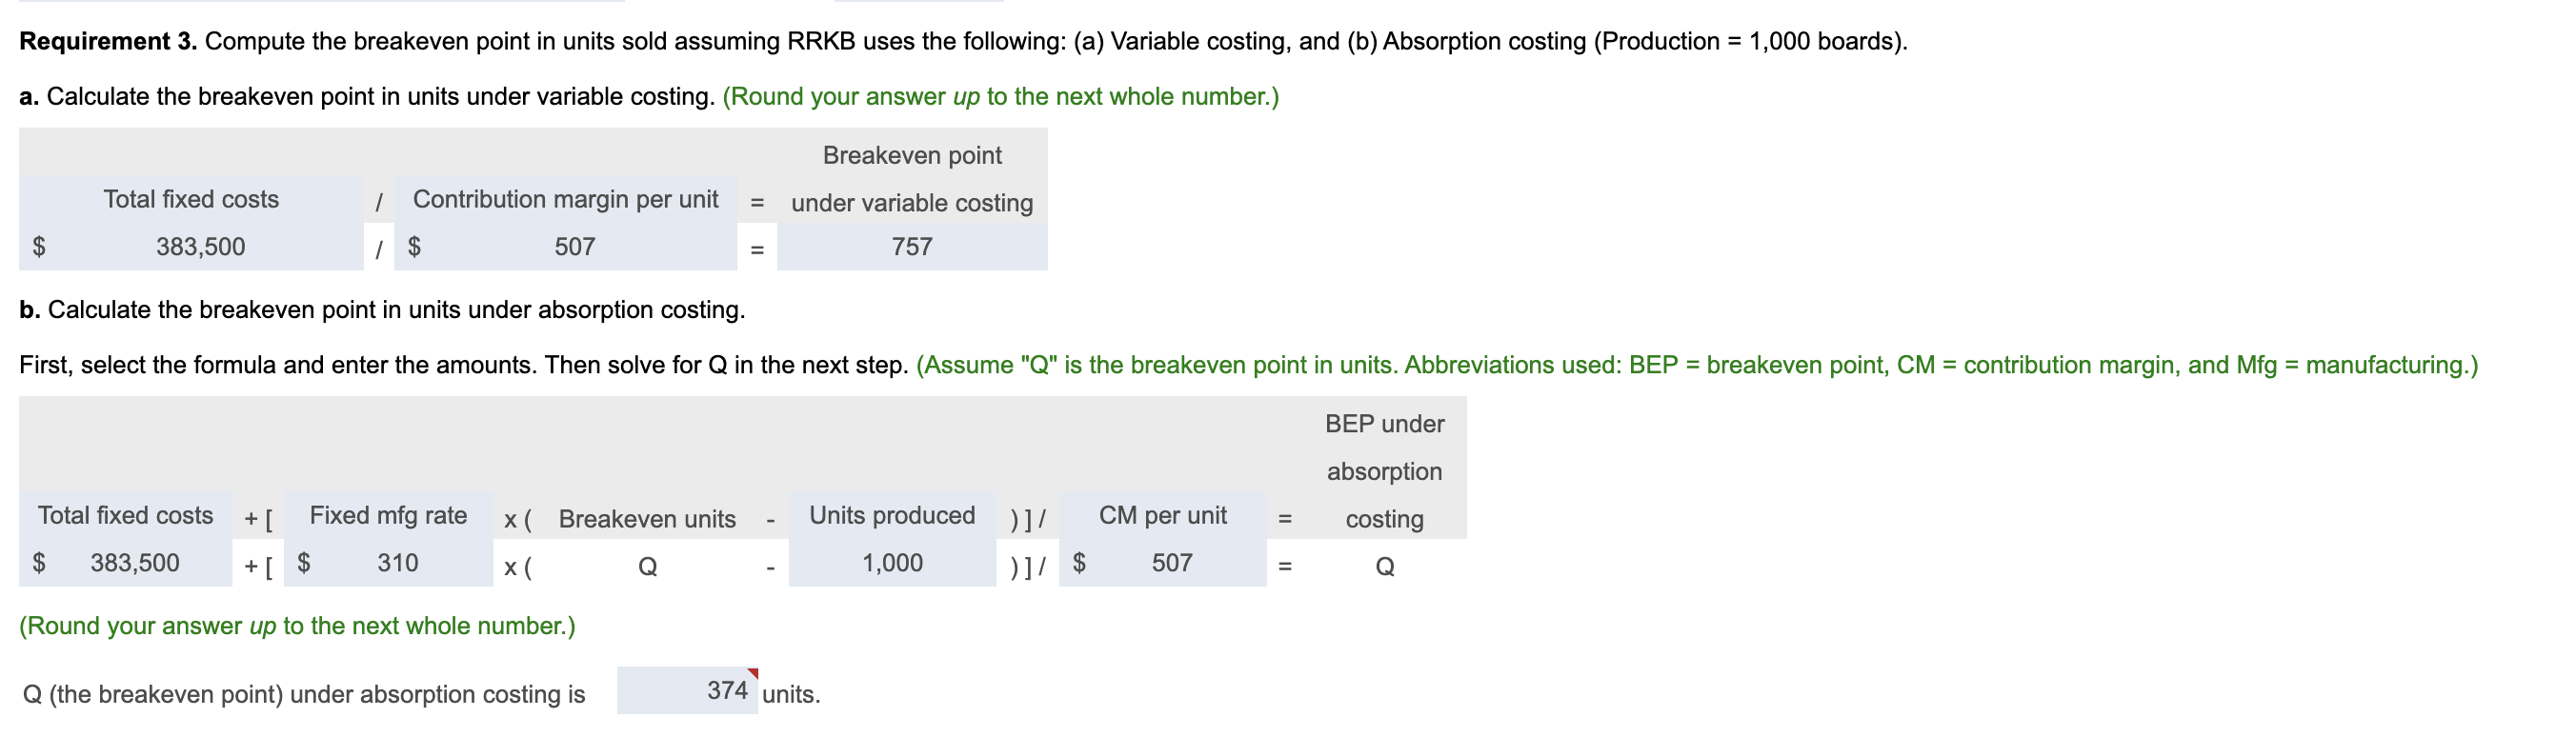Click the BEP under absorption costing header
The image size is (2576, 737).
[x=1385, y=471]
